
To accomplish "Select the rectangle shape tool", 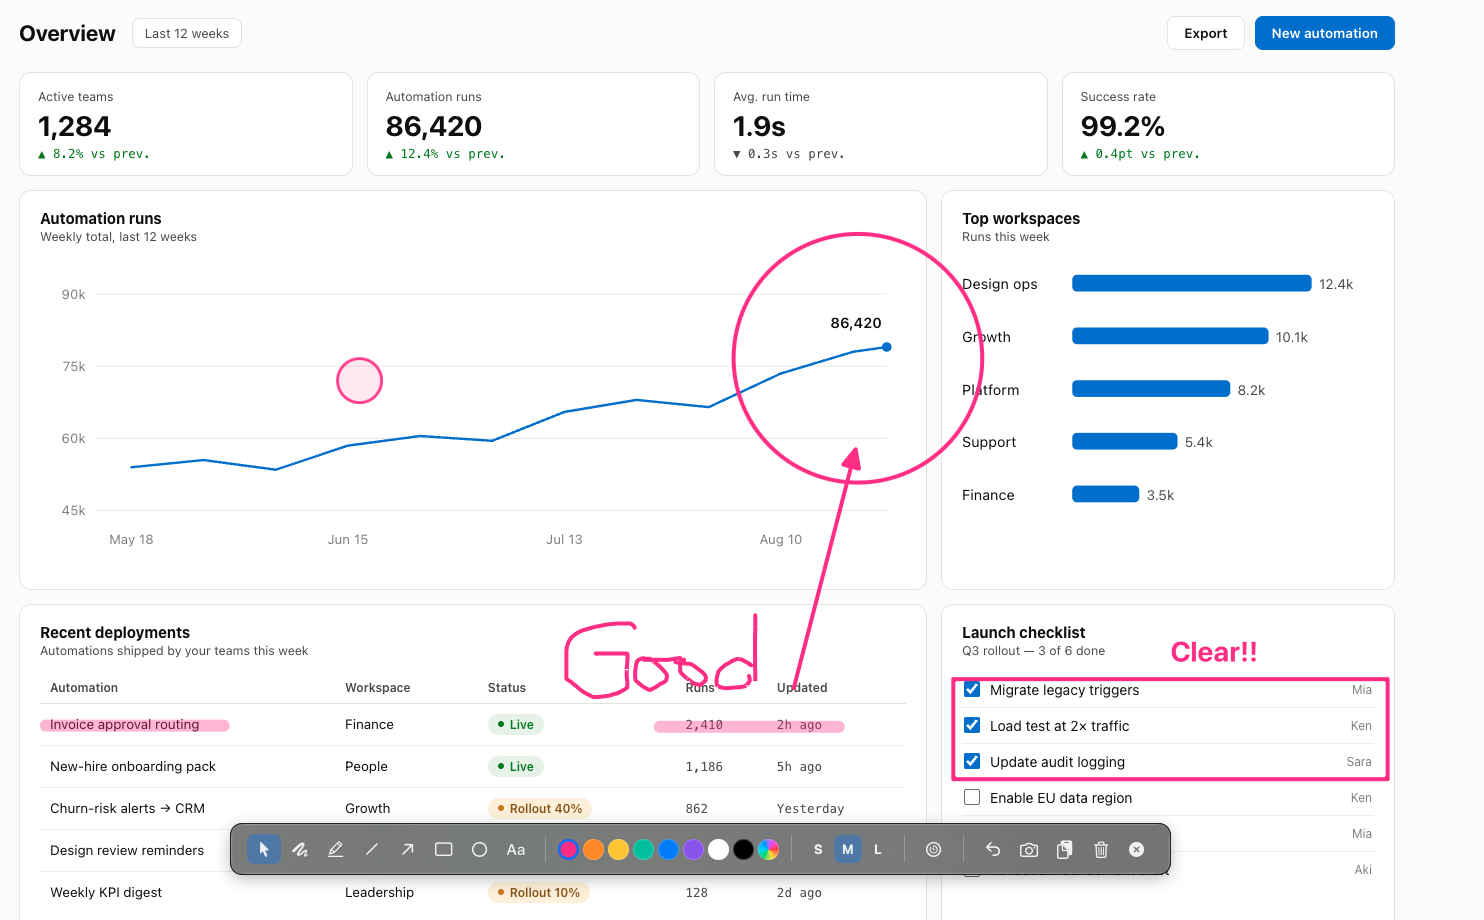I will coord(444,849).
